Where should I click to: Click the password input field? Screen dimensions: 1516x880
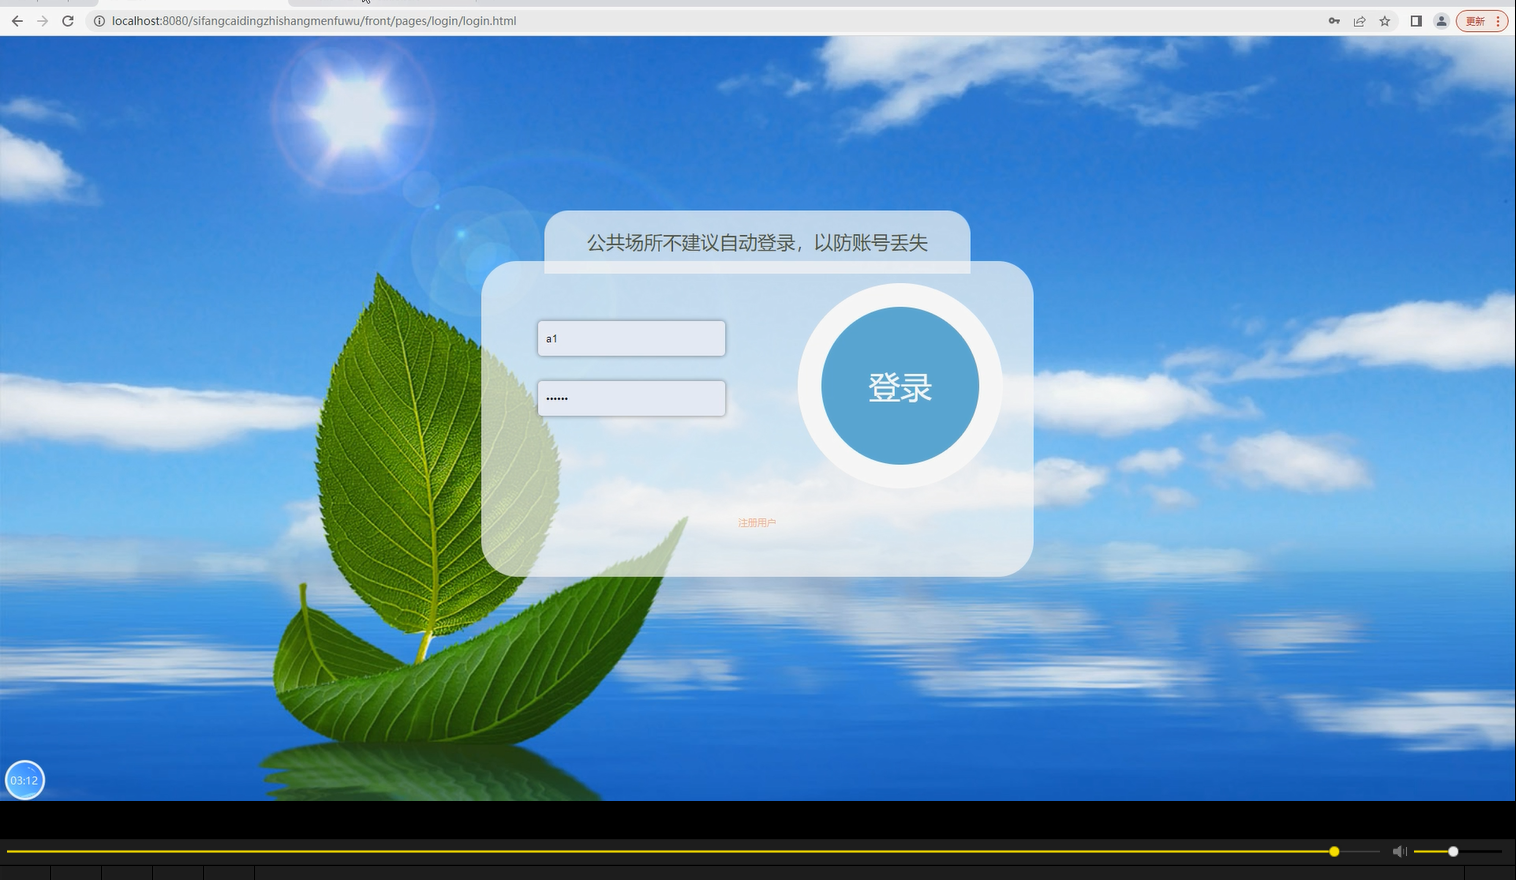point(631,398)
